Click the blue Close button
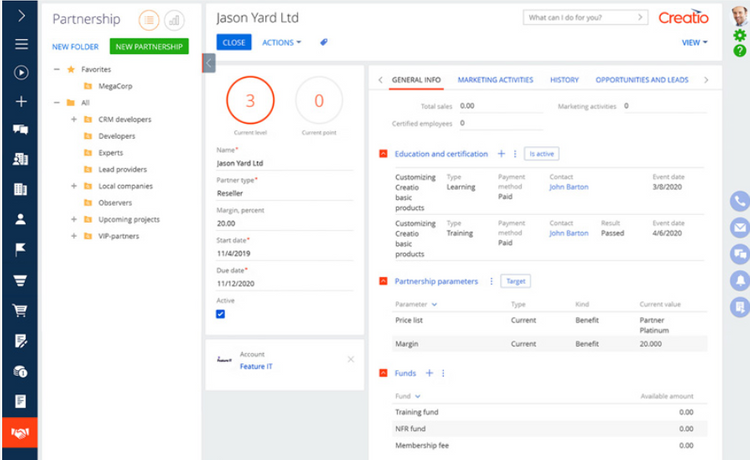The height and width of the screenshot is (460, 750). click(x=234, y=42)
